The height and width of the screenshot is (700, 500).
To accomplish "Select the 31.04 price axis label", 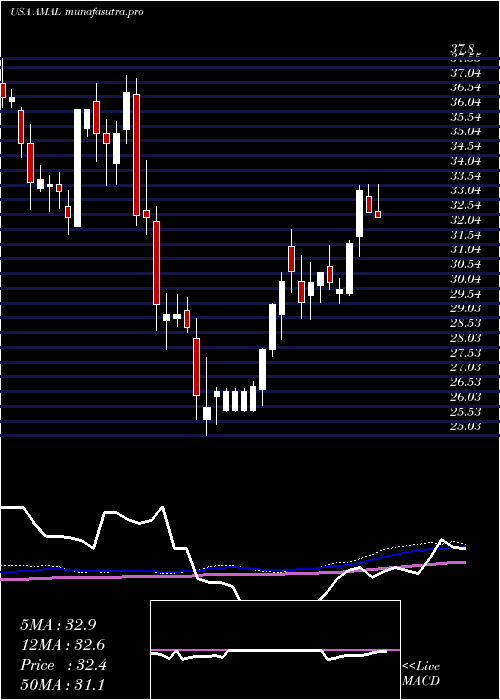I will 466,249.
